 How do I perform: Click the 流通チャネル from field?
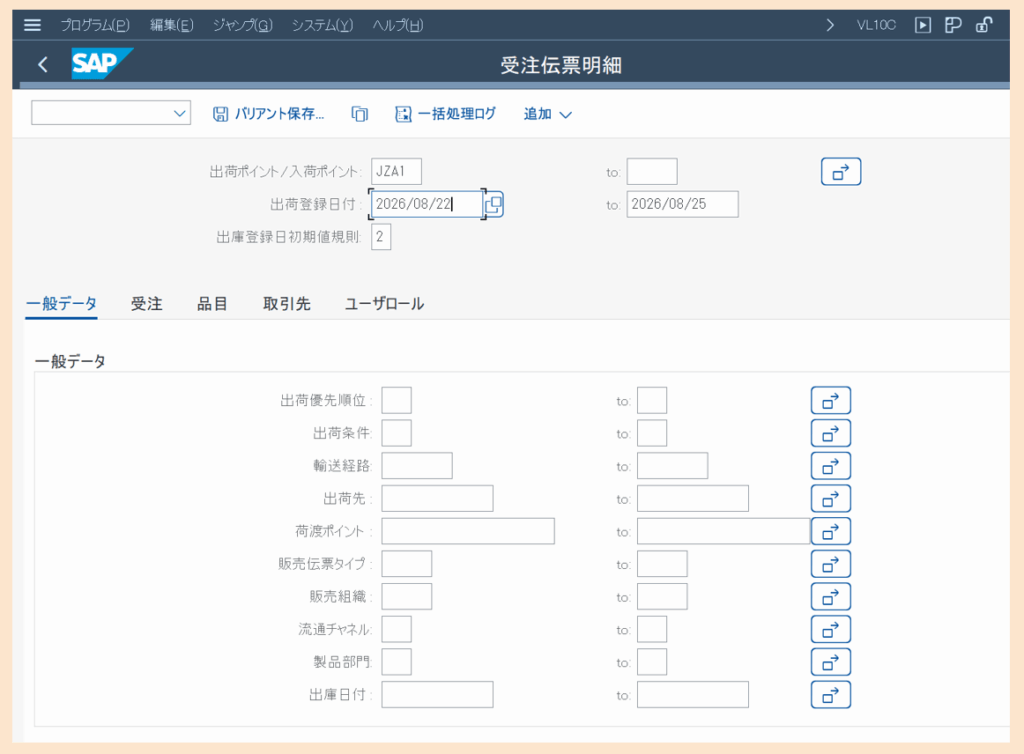click(396, 629)
